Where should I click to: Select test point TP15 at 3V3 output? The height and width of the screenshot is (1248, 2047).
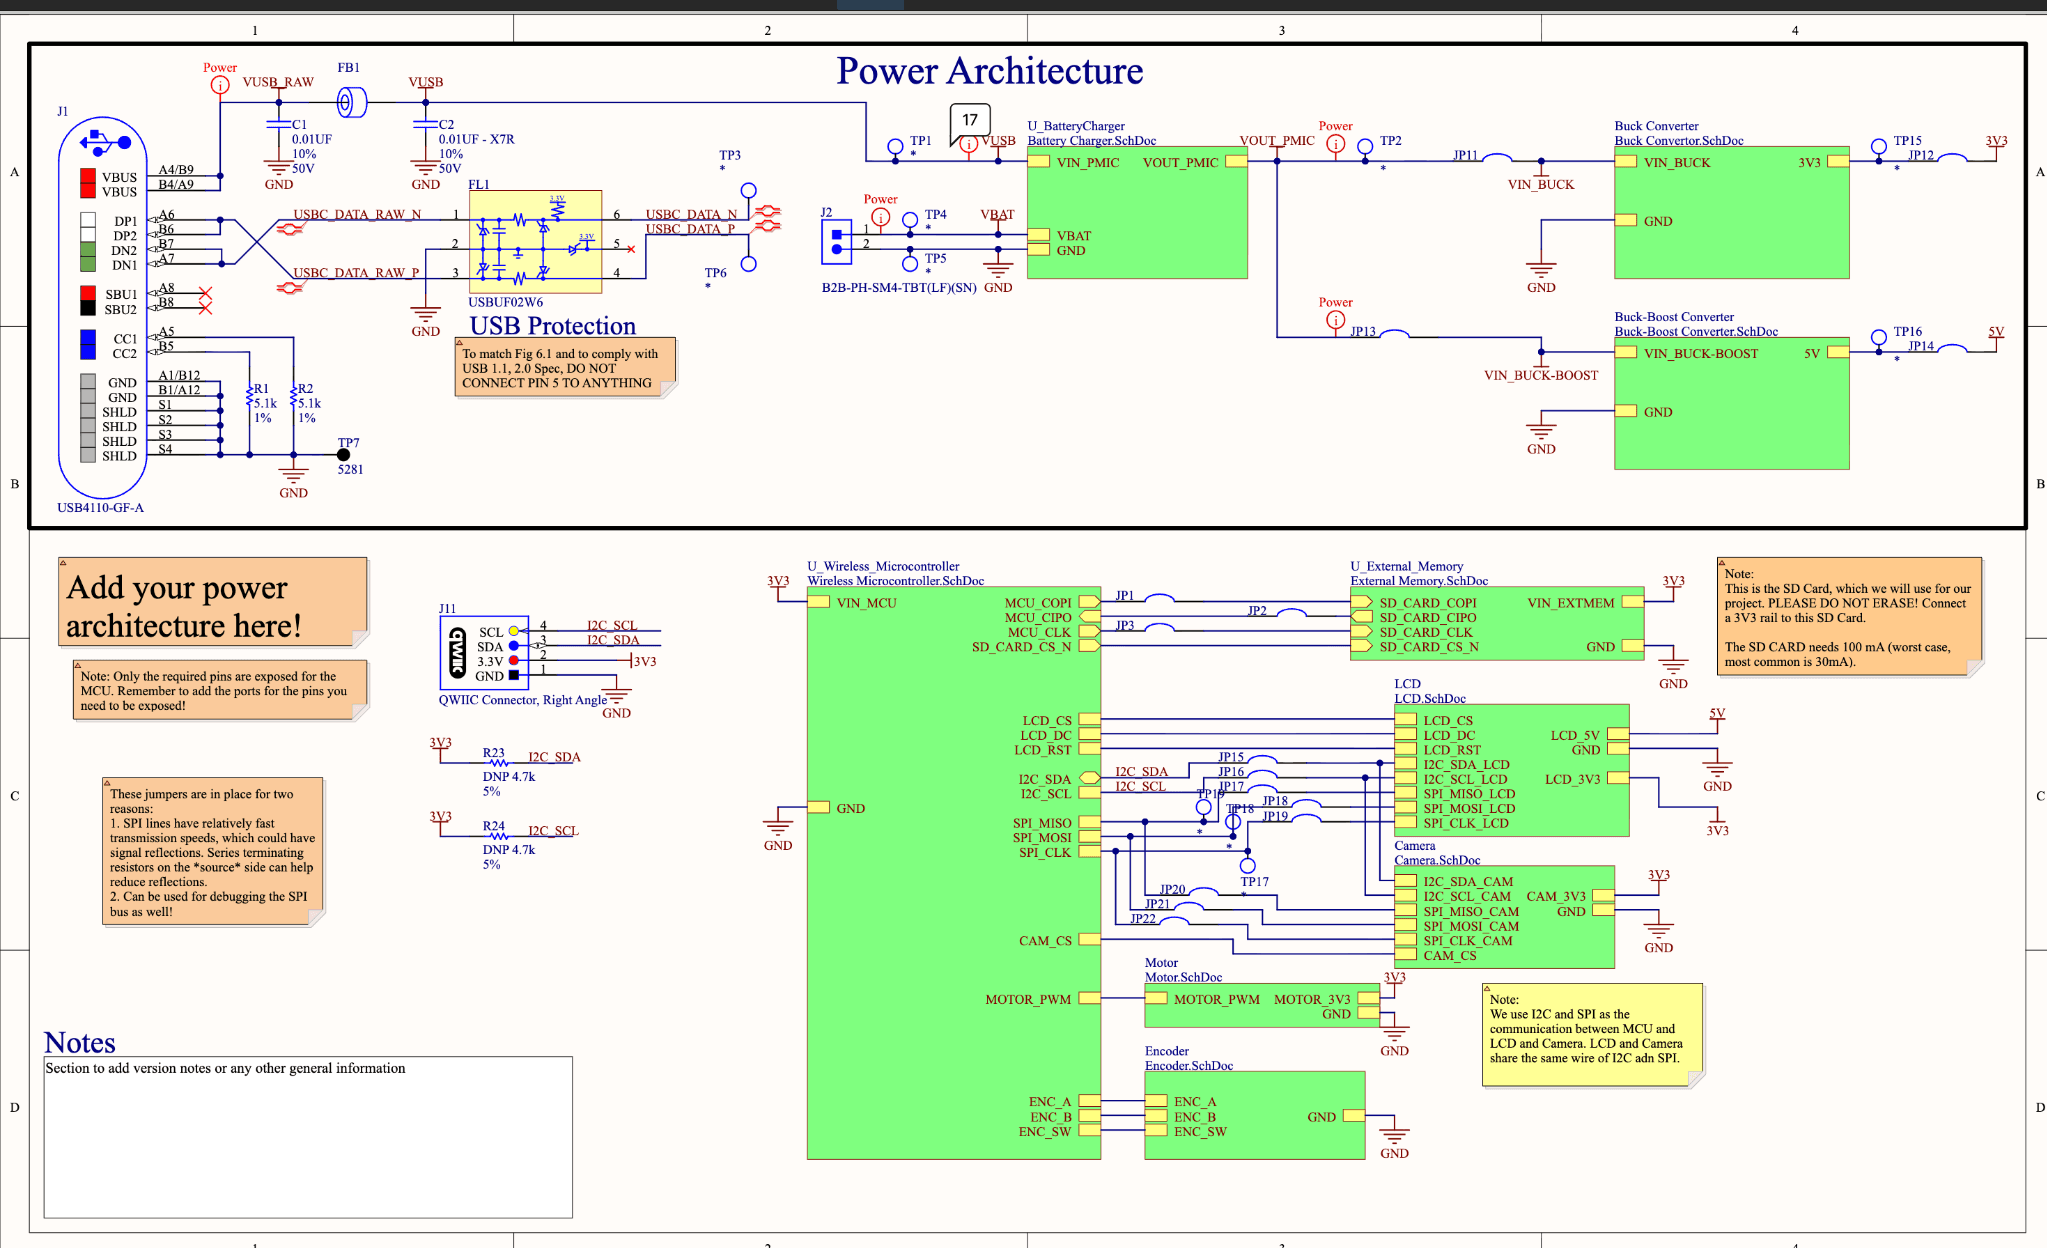[x=1879, y=147]
